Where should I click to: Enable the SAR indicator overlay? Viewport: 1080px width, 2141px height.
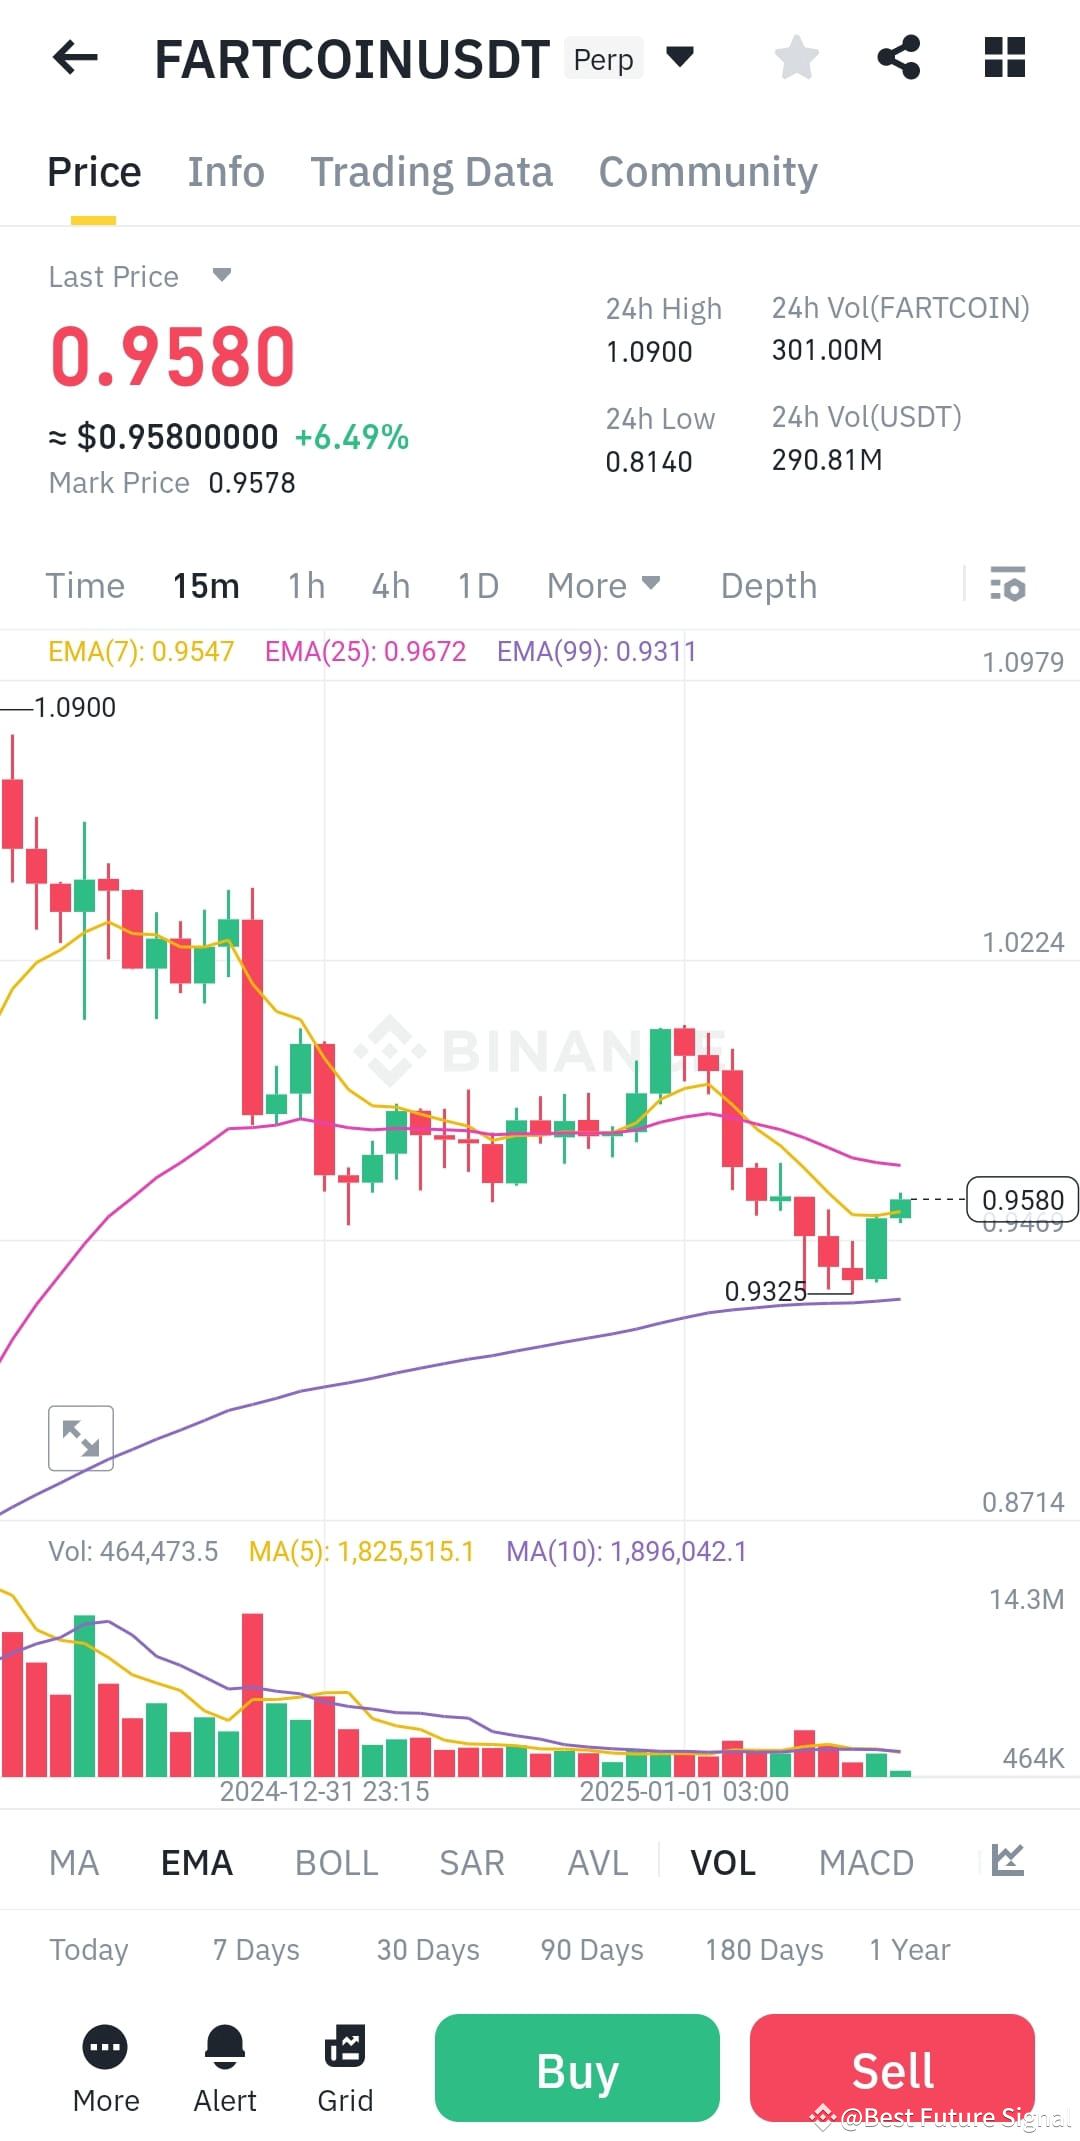click(x=471, y=1860)
